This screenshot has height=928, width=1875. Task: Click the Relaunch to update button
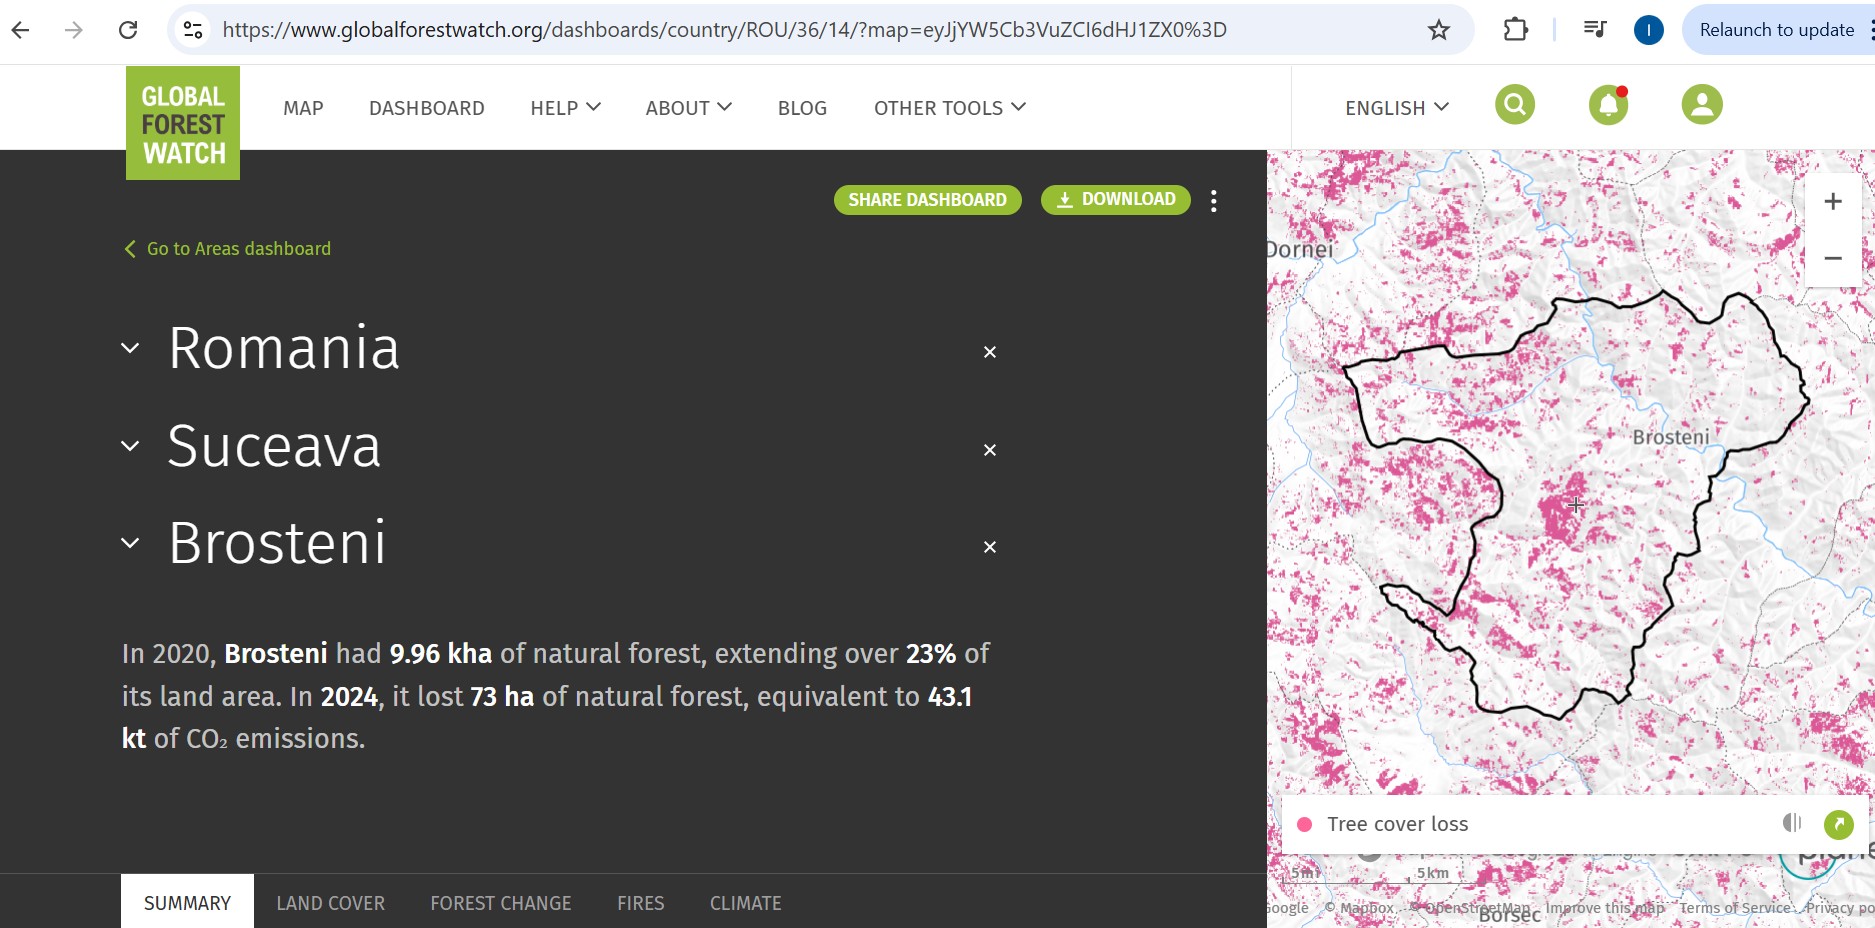coord(1776,30)
